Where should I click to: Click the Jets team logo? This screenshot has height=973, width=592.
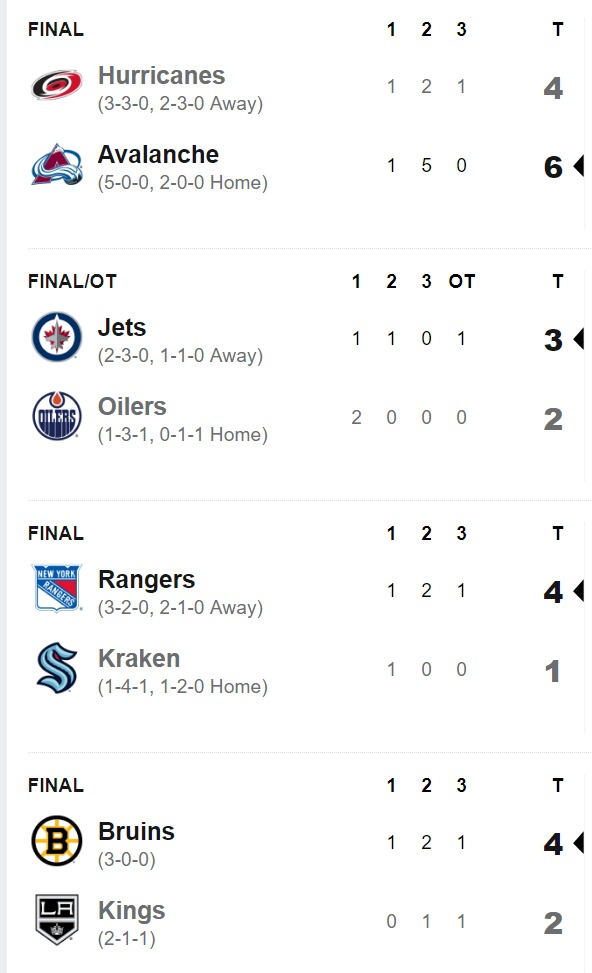(56, 337)
